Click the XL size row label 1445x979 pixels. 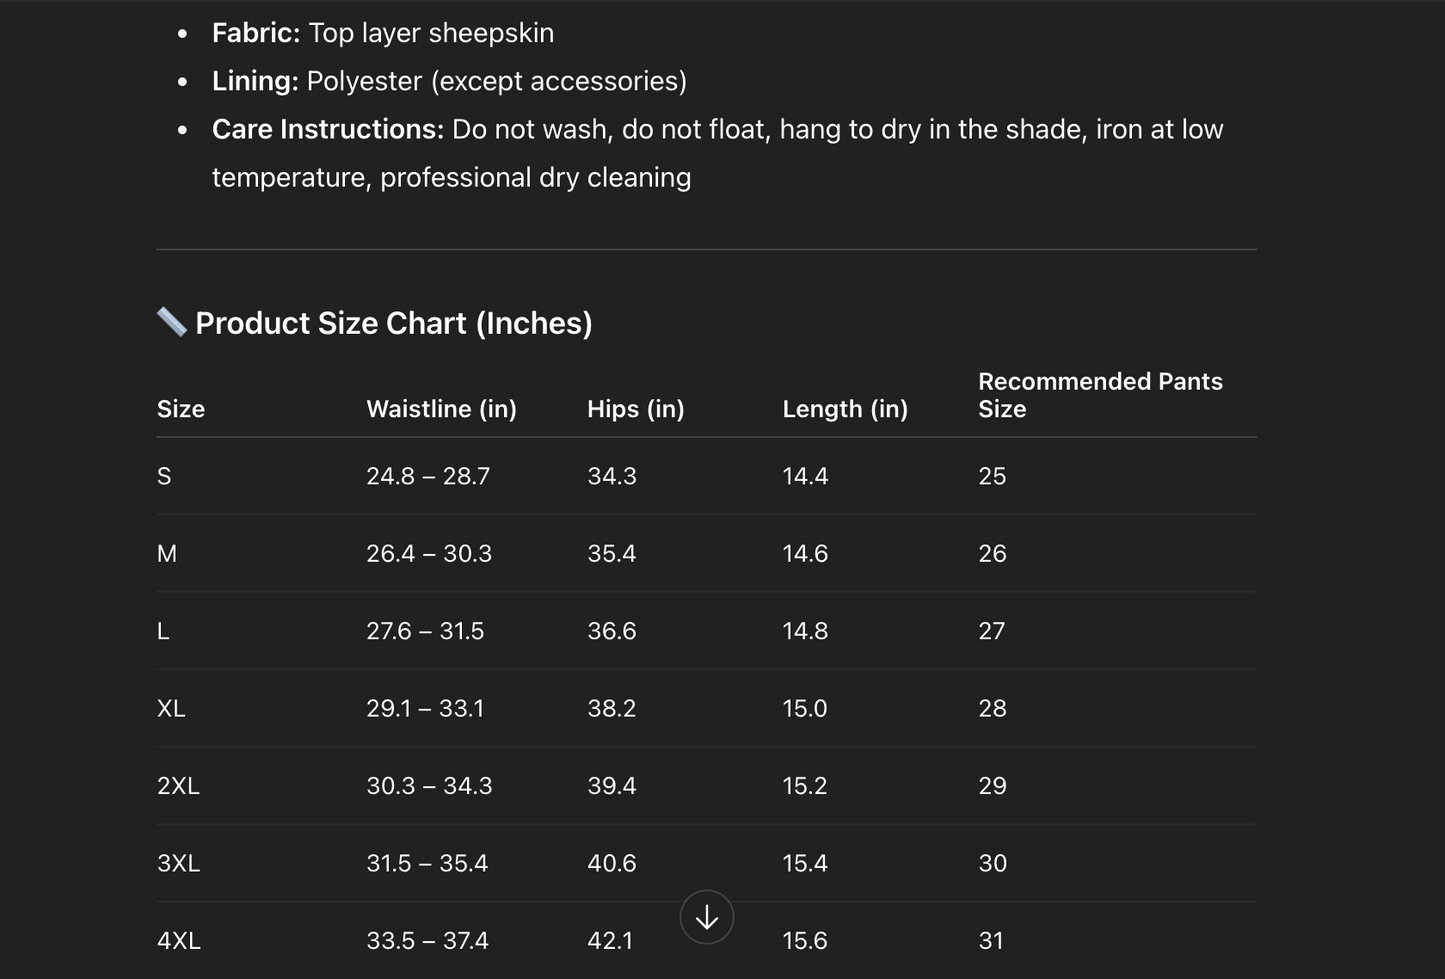(171, 709)
